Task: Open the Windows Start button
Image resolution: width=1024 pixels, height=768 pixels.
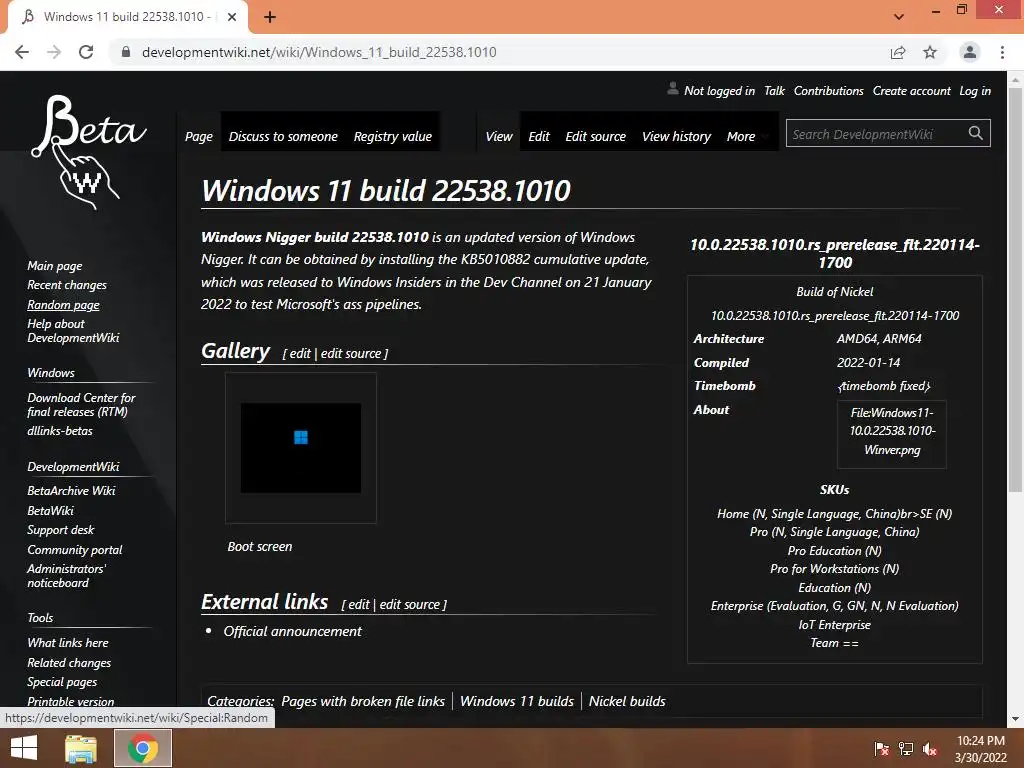Action: 24,748
